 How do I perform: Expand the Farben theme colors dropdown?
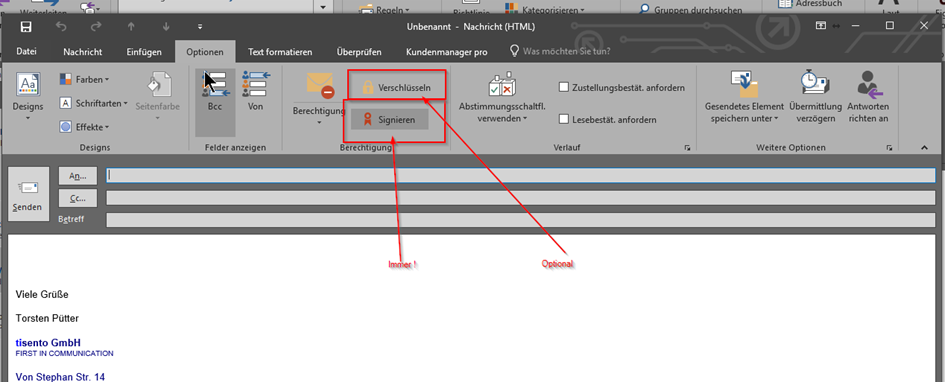click(84, 80)
